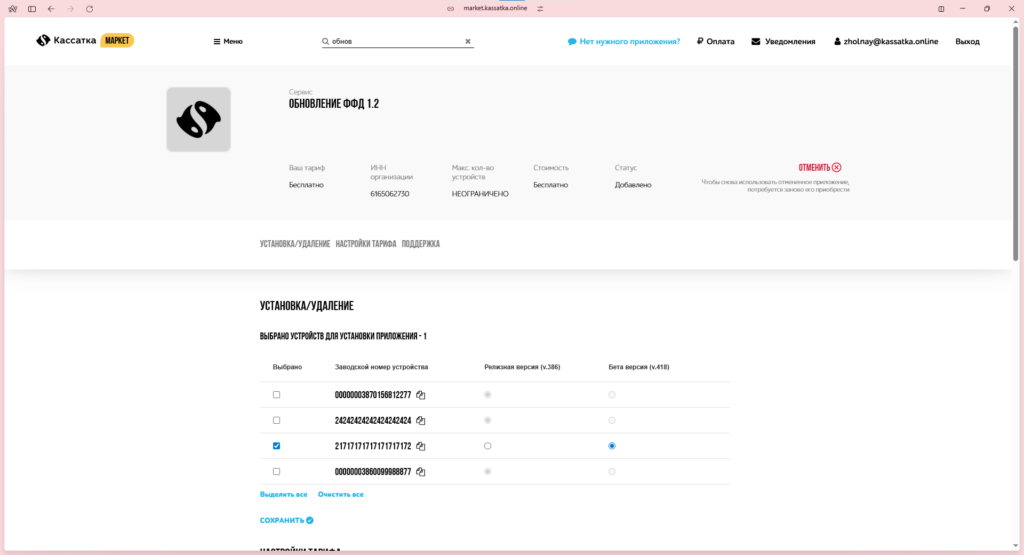Click the browser forward arrow
The width and height of the screenshot is (1024, 555).
point(71,9)
